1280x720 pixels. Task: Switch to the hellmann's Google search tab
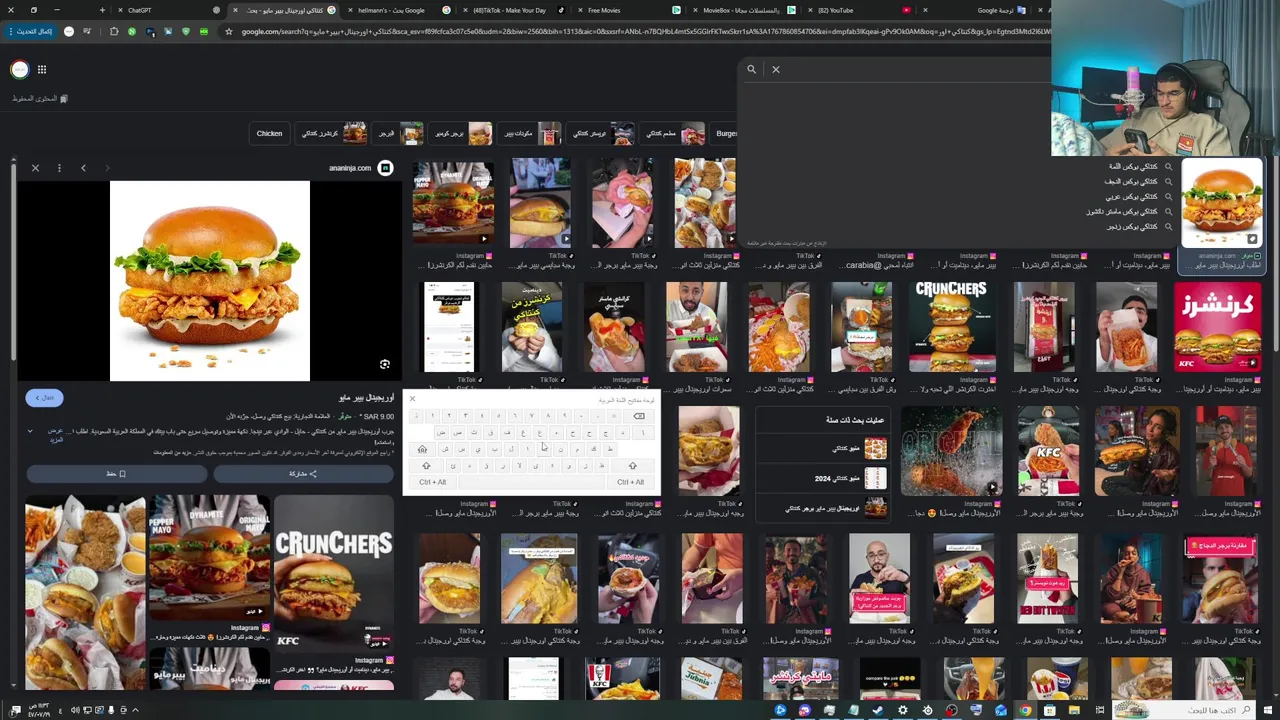click(400, 10)
